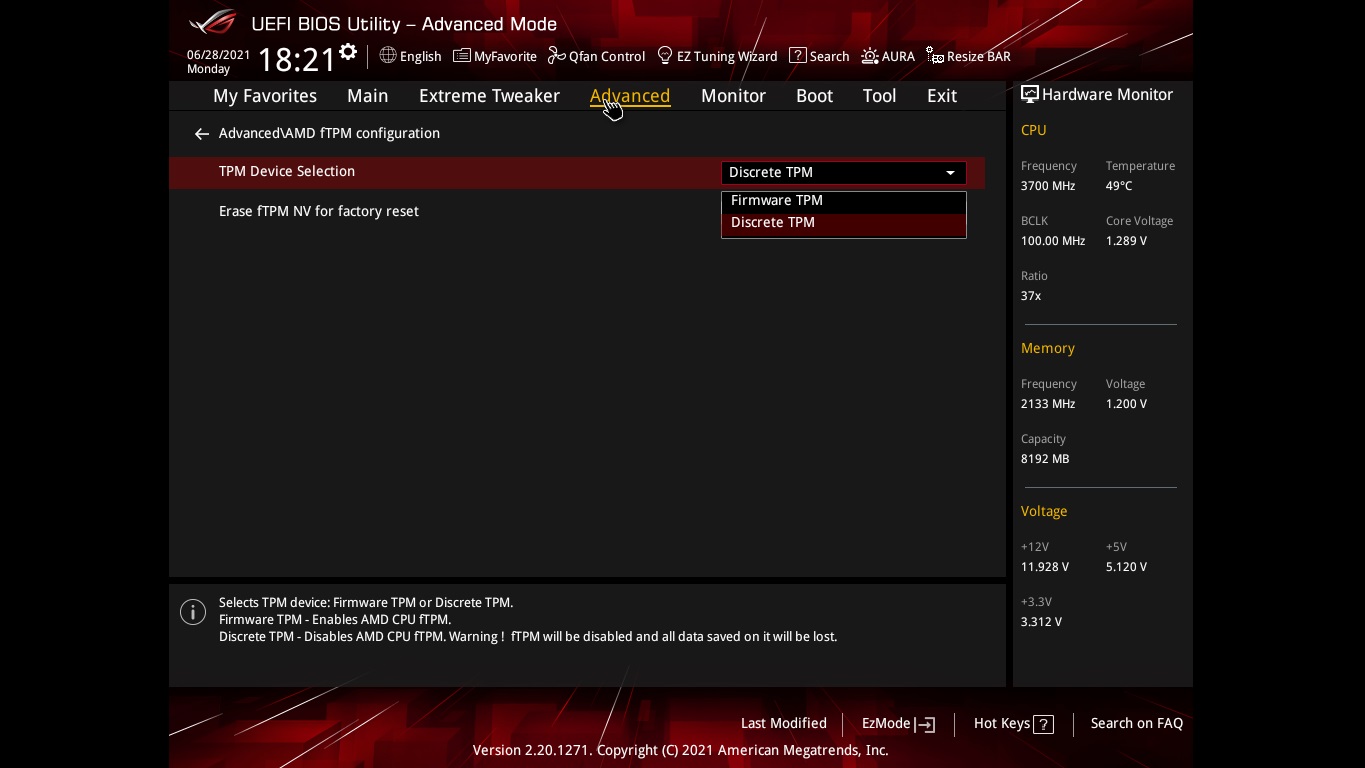Click the info icon in help panel
Image resolution: width=1365 pixels, height=768 pixels.
point(193,612)
